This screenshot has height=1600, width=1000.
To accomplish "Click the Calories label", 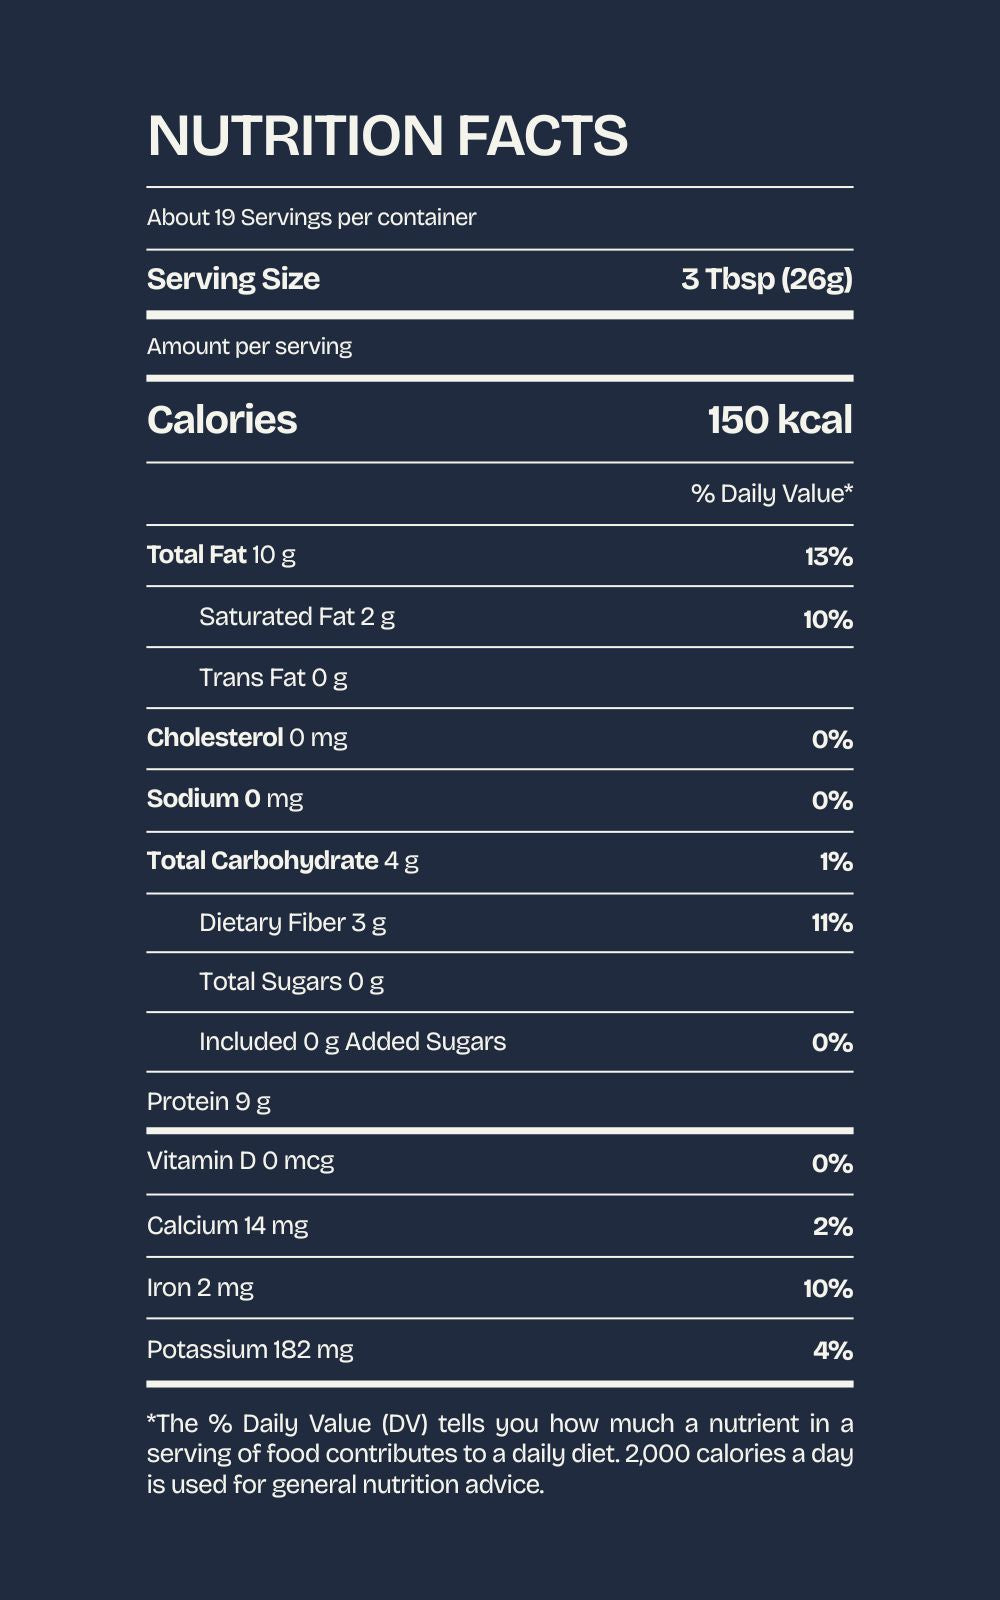I will [x=222, y=420].
